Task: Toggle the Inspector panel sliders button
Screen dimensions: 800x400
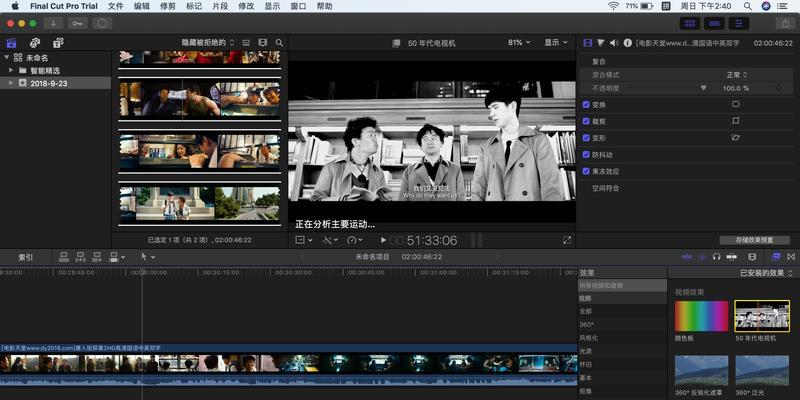Action: (739, 23)
